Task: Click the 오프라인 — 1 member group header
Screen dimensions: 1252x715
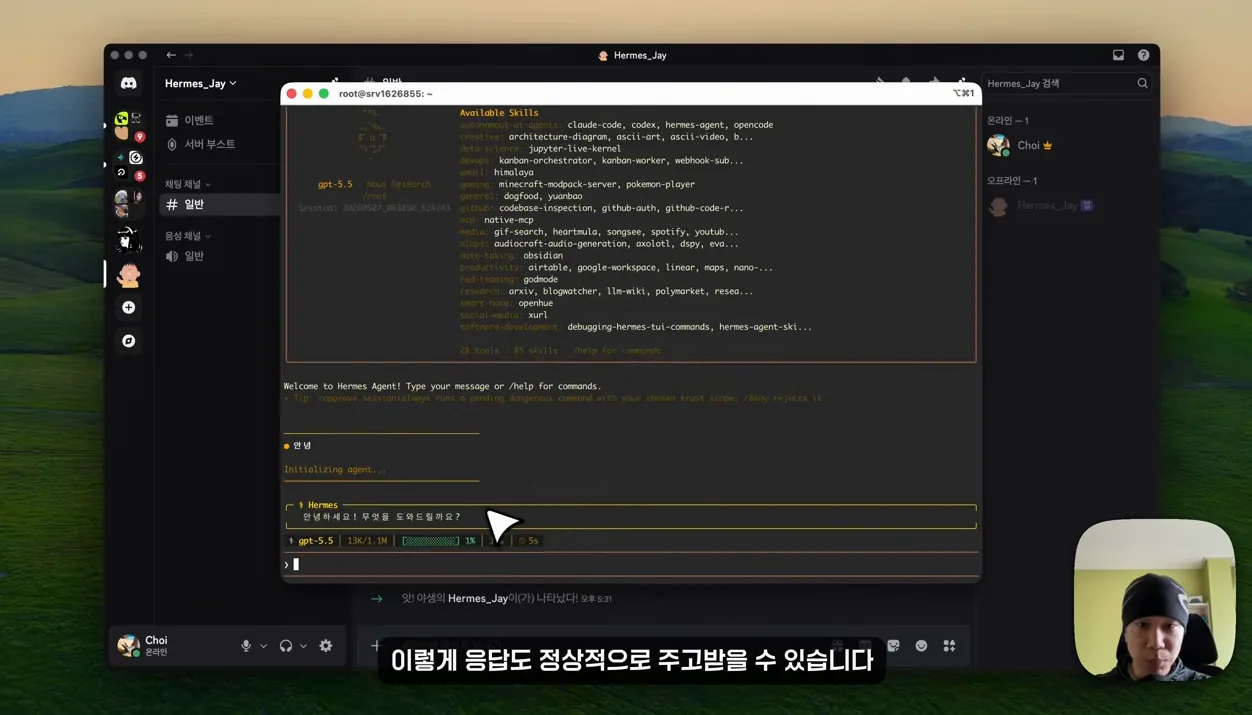Action: [x=1012, y=181]
